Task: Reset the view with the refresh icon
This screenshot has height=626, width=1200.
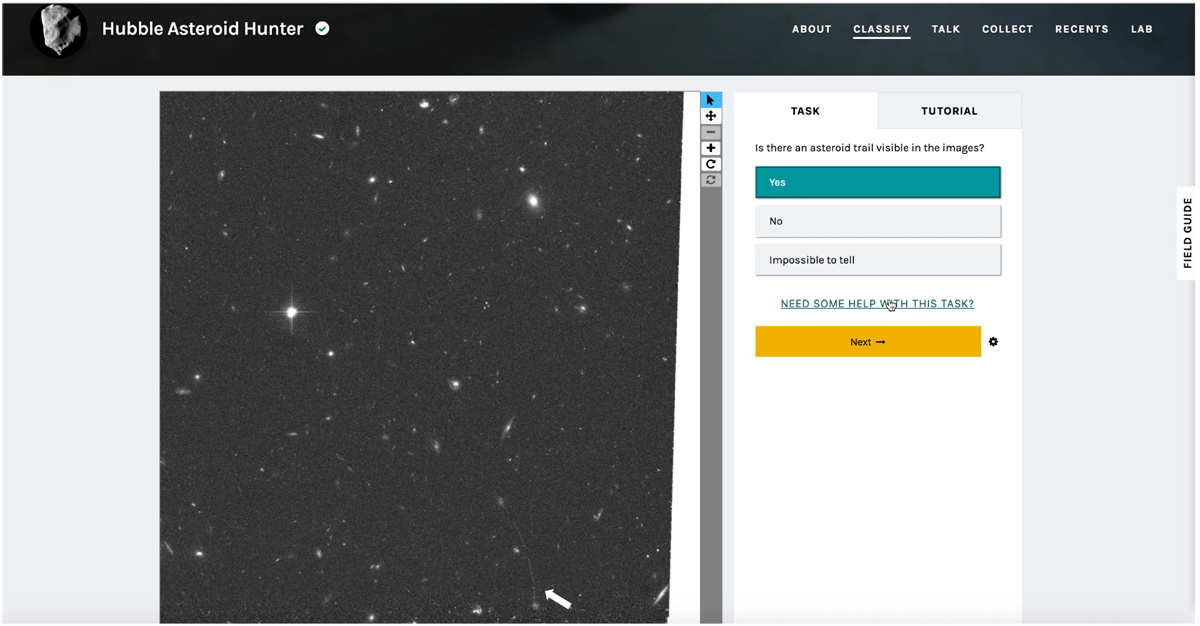Action: tap(710, 180)
